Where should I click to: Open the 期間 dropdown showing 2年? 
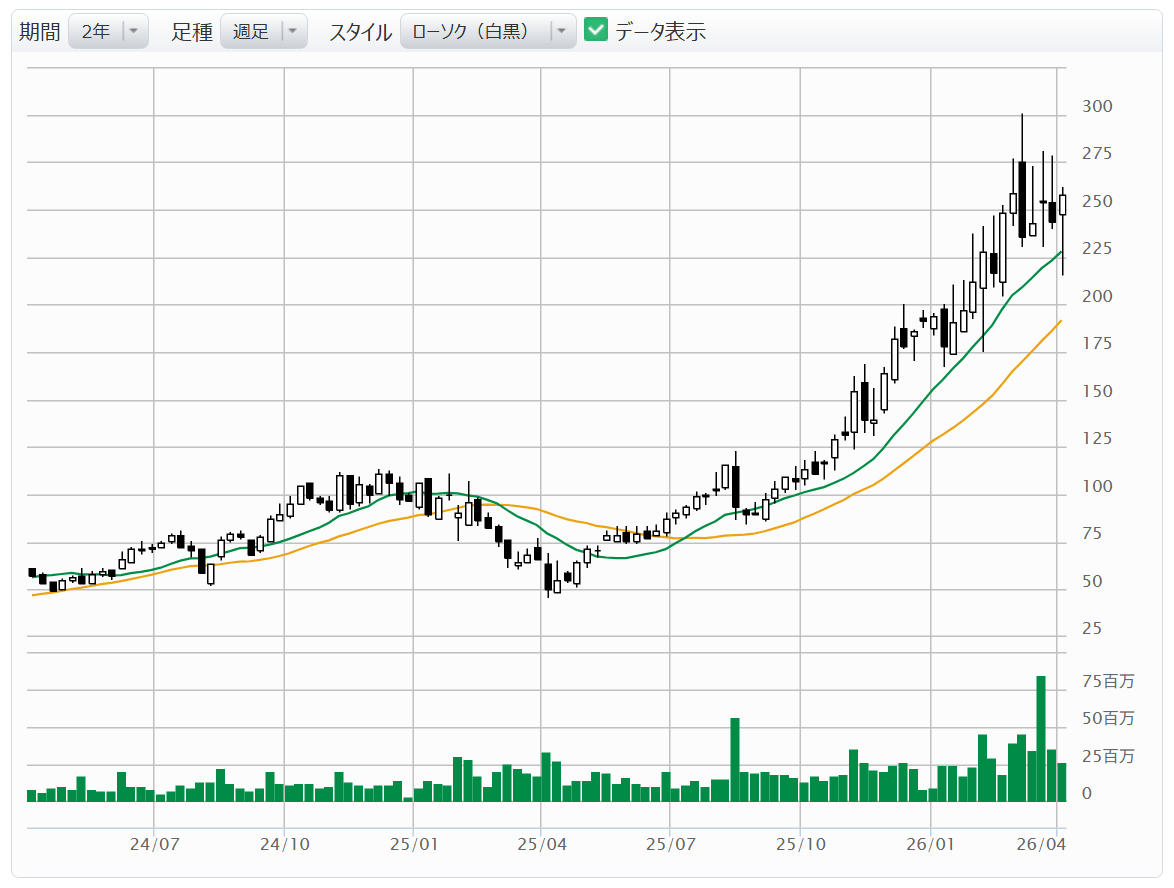coord(108,31)
